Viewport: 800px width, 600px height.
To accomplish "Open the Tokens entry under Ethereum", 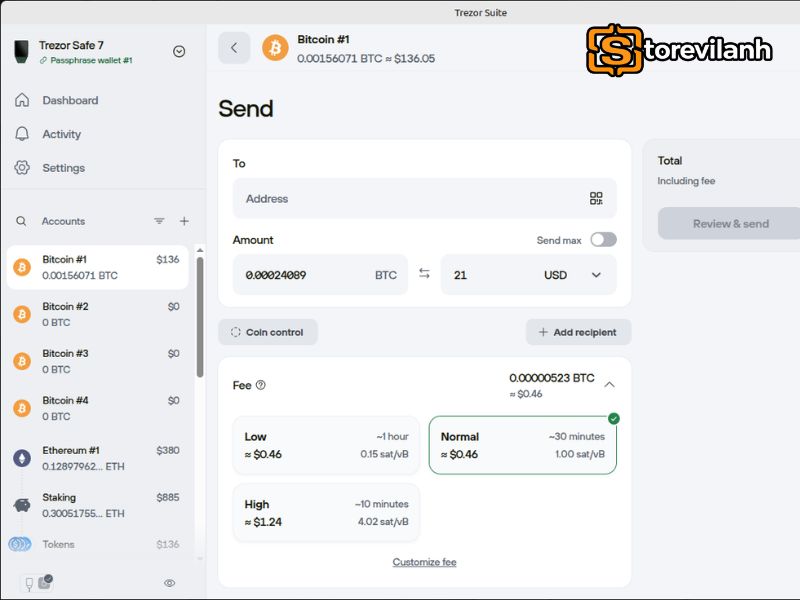I will (x=97, y=544).
